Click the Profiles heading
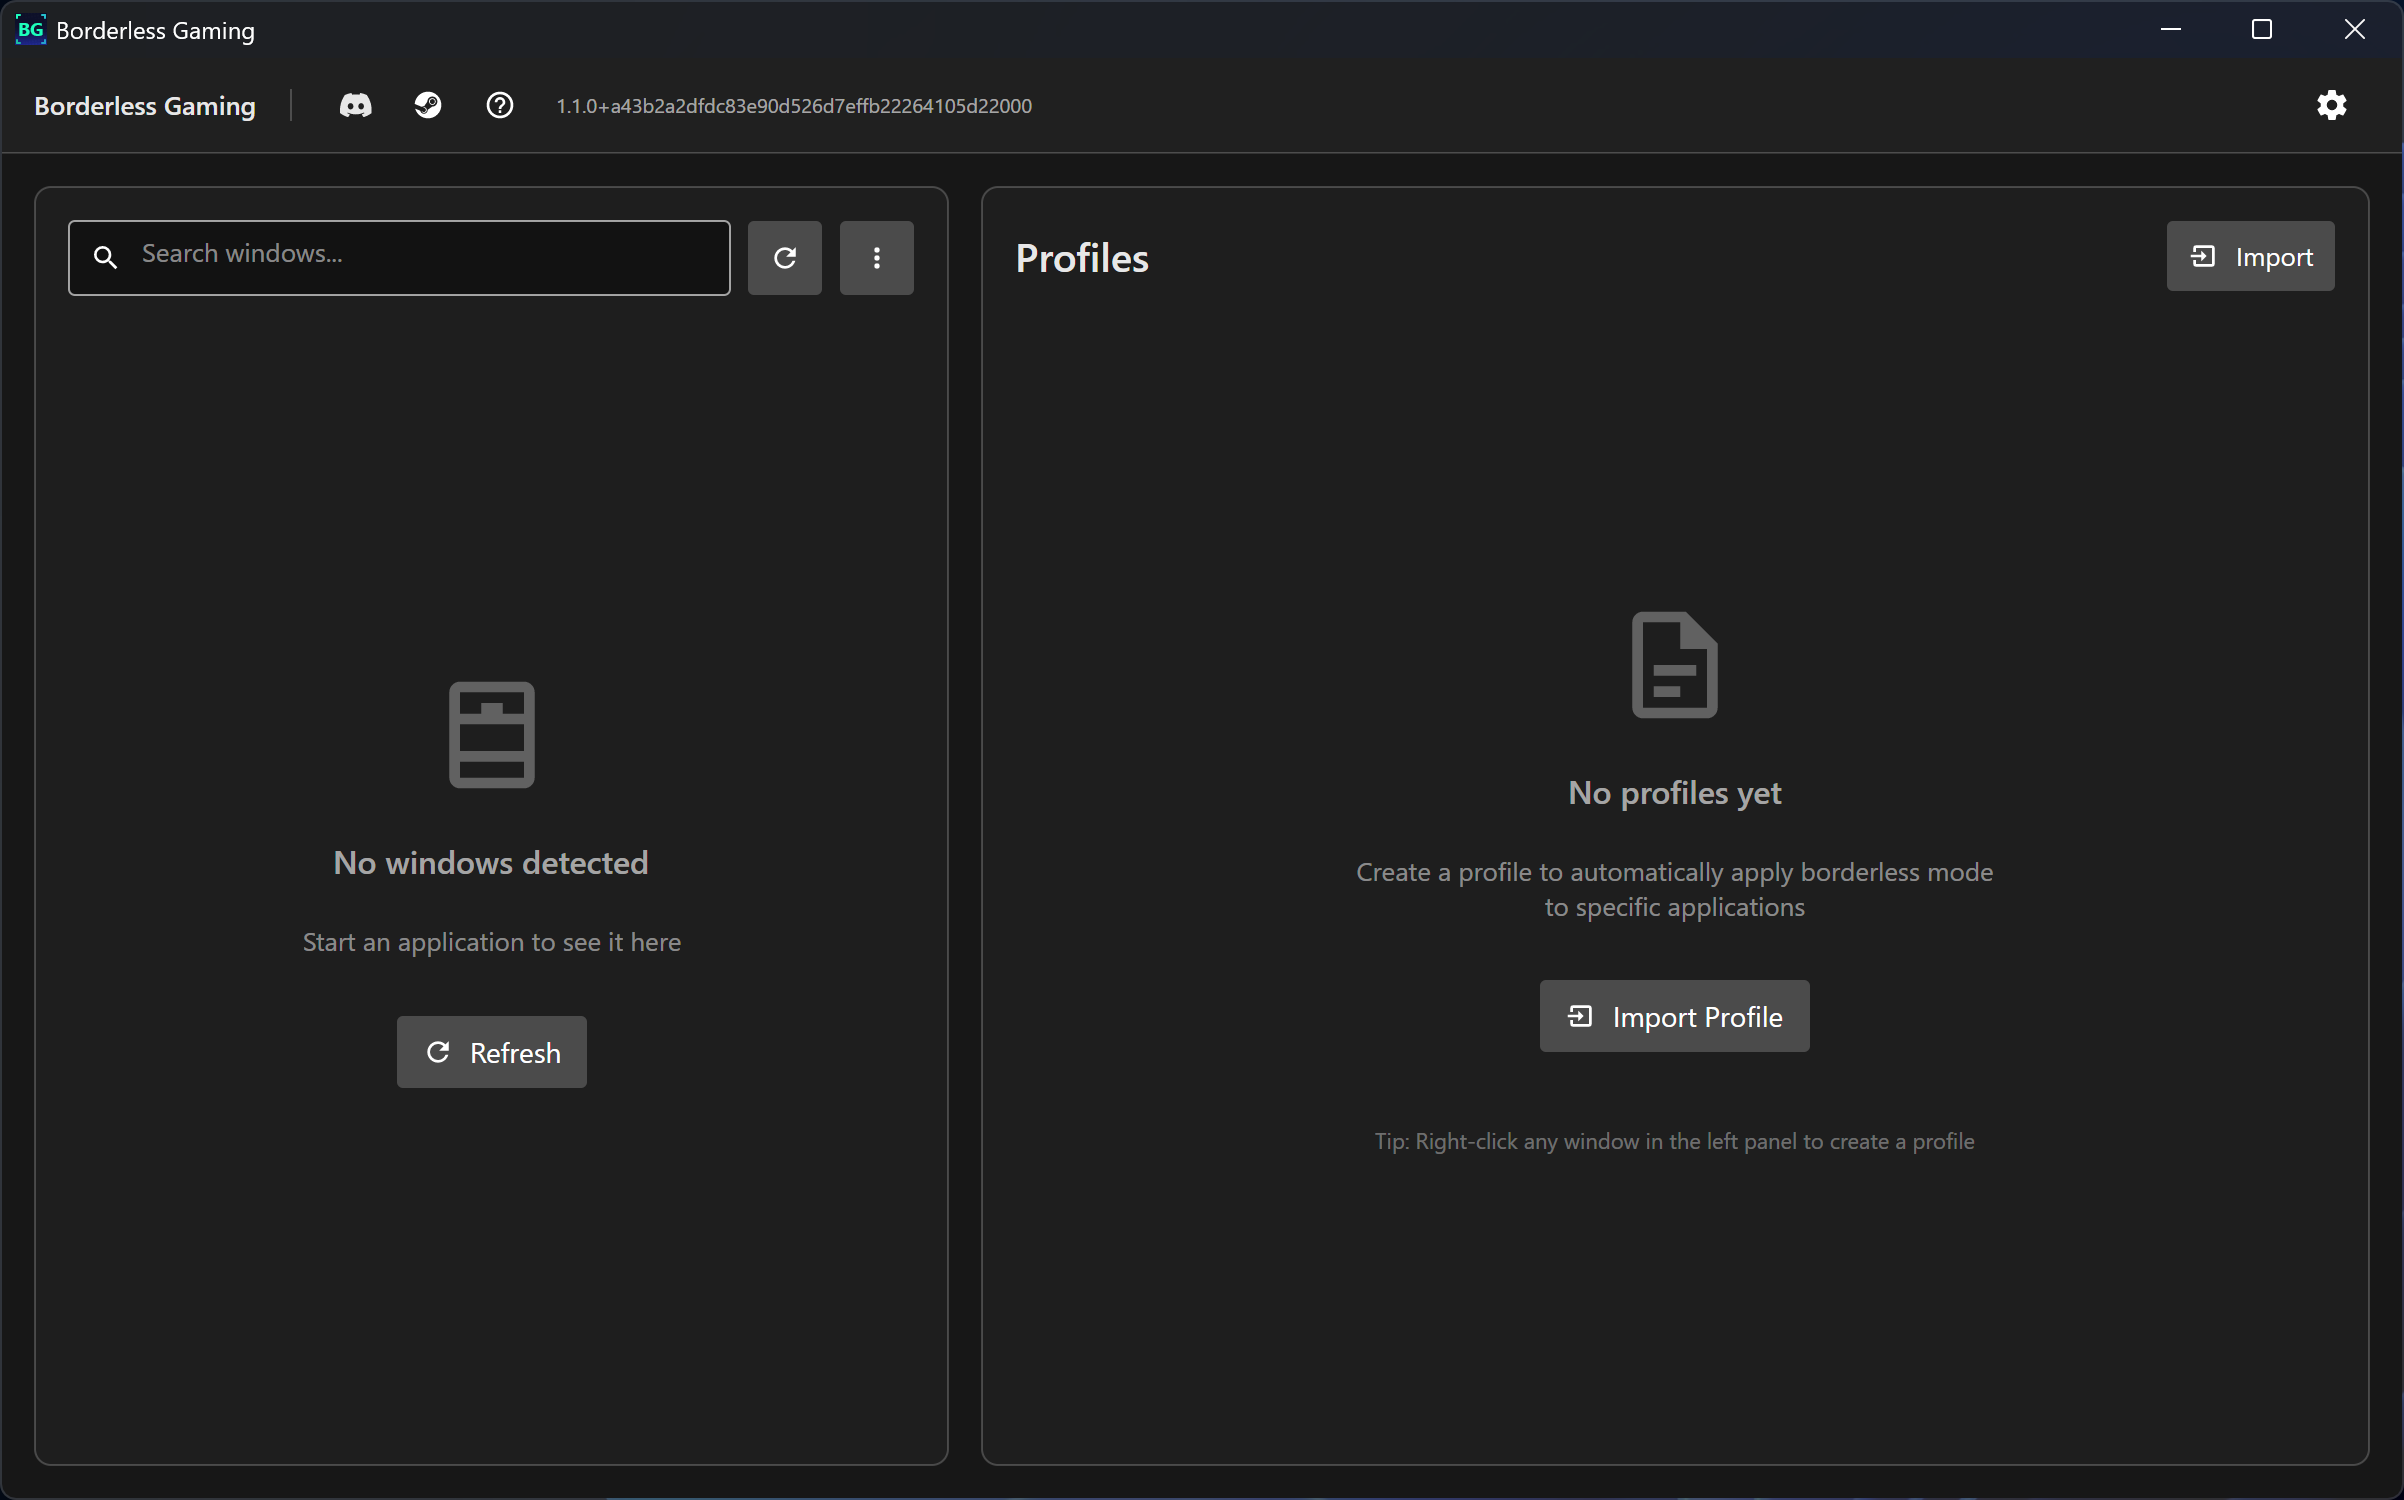 click(x=1082, y=258)
